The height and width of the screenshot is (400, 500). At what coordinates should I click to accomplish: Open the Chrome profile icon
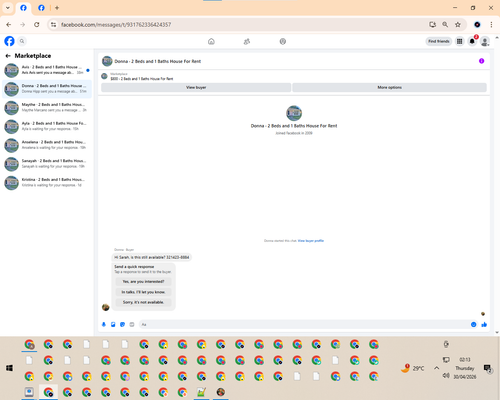point(477,25)
